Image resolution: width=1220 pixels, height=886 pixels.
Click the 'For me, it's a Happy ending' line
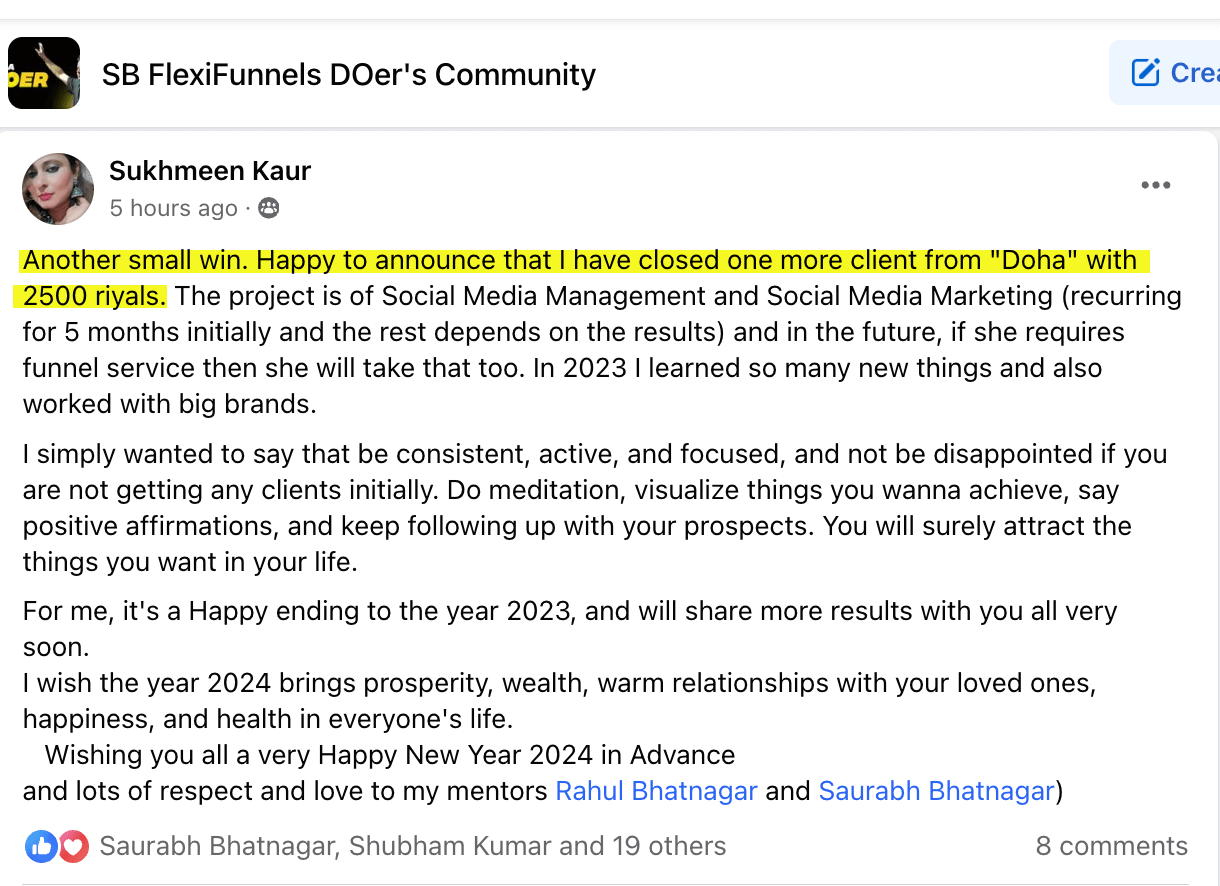569,610
